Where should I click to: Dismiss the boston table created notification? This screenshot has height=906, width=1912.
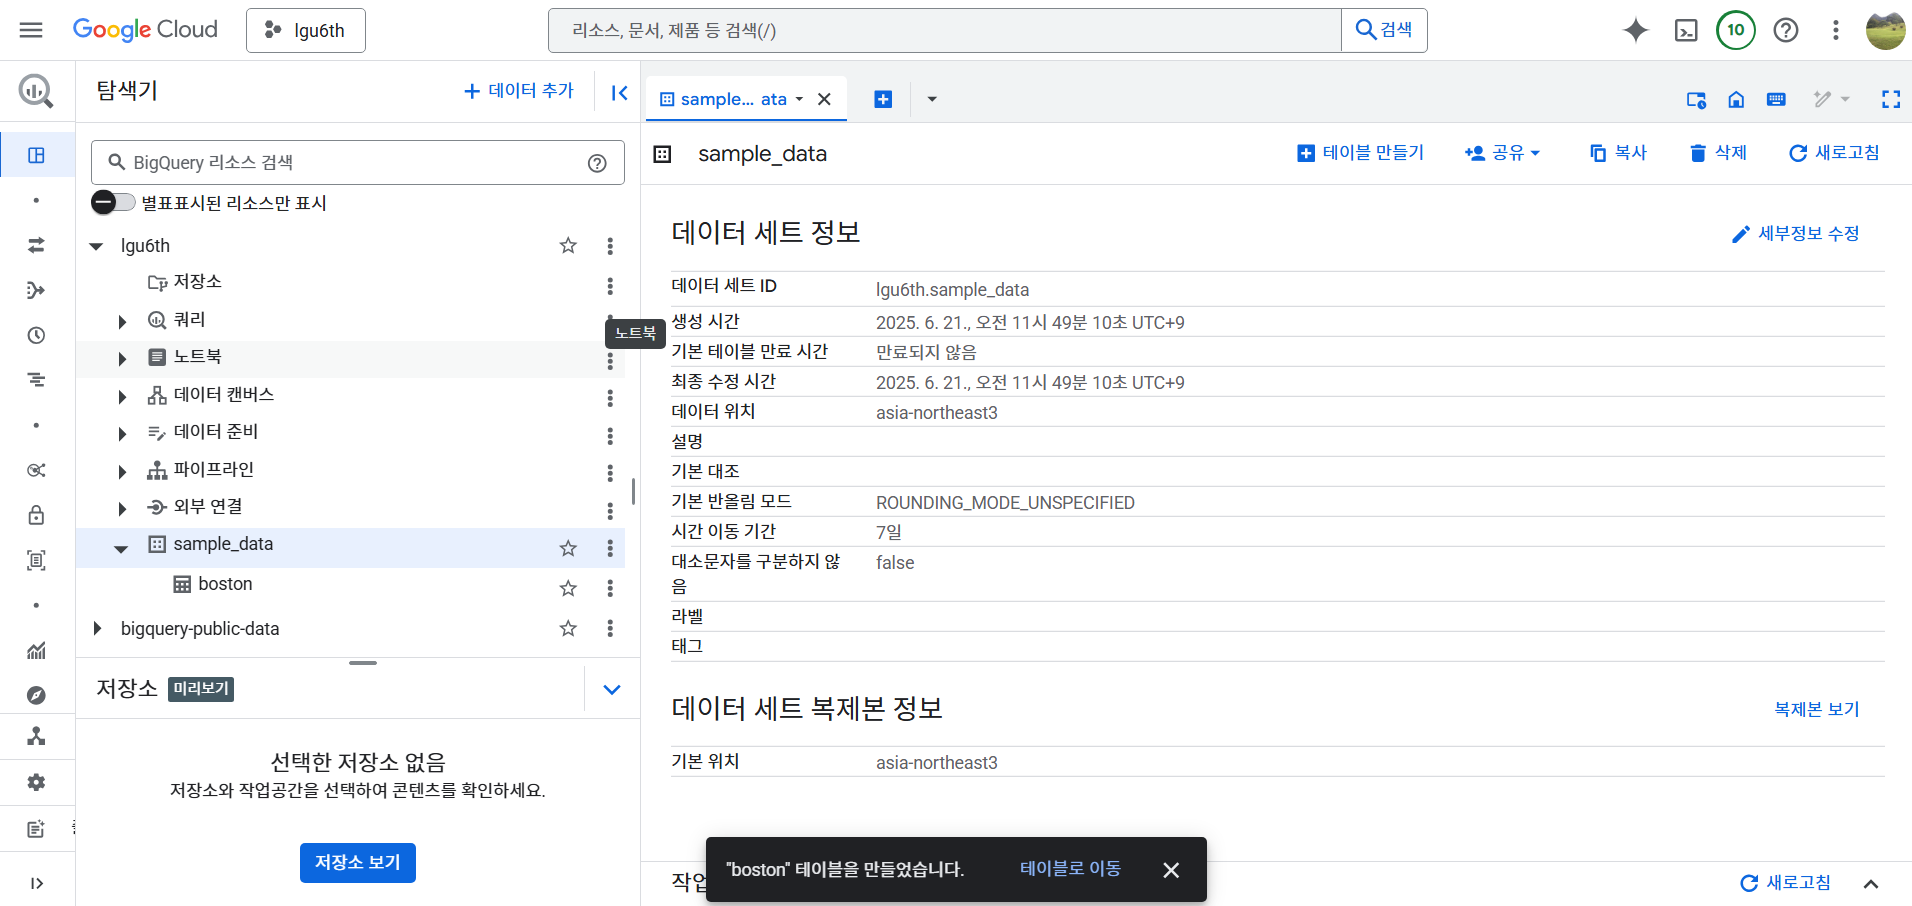[1171, 870]
